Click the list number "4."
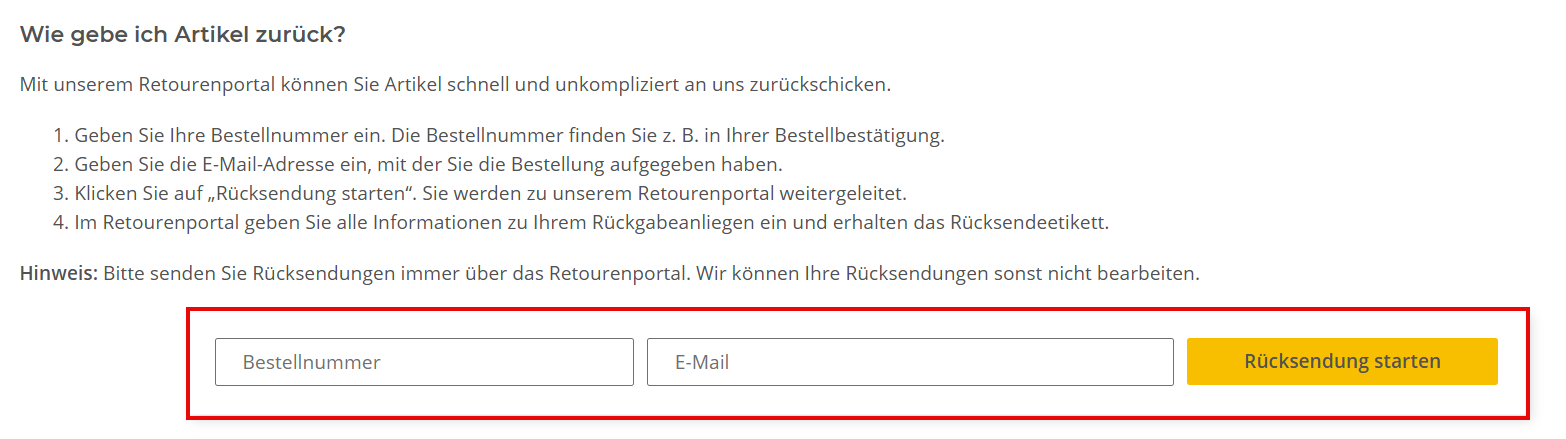This screenshot has width=1566, height=439. [x=61, y=222]
